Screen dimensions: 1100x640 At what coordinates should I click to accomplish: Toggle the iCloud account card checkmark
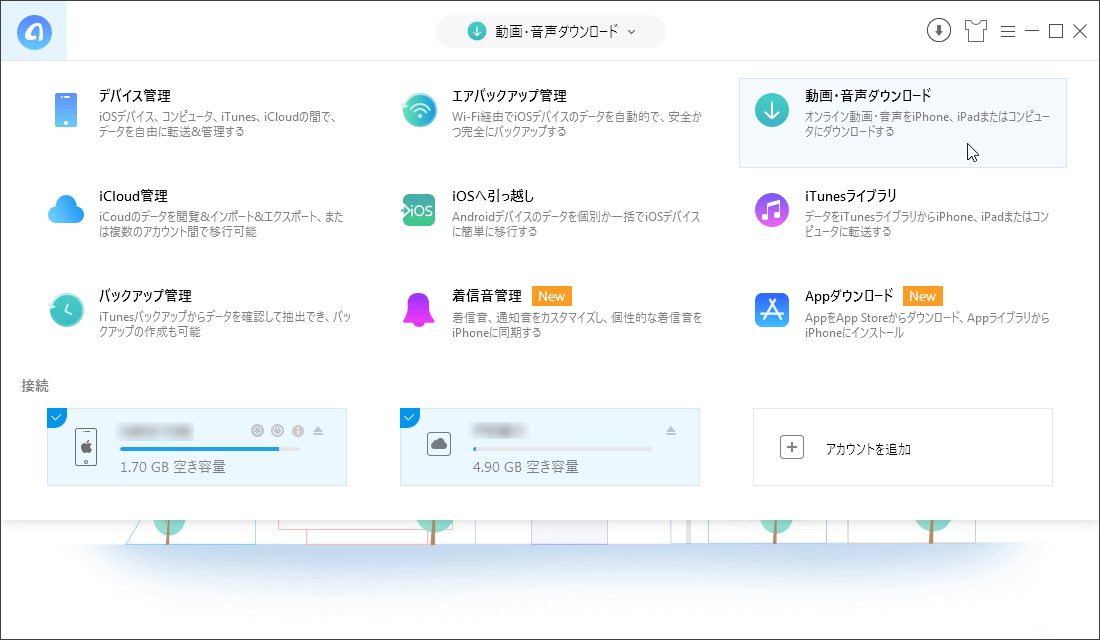[x=409, y=417]
